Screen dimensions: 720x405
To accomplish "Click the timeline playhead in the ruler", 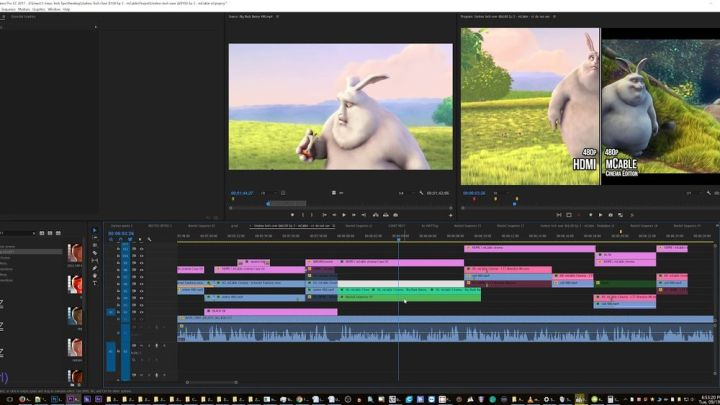I will pos(399,239).
